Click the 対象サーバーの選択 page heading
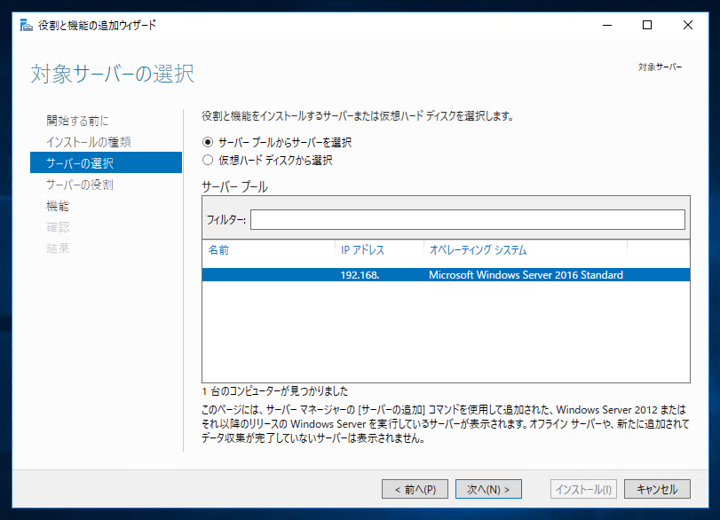This screenshot has width=720, height=520. point(112,74)
